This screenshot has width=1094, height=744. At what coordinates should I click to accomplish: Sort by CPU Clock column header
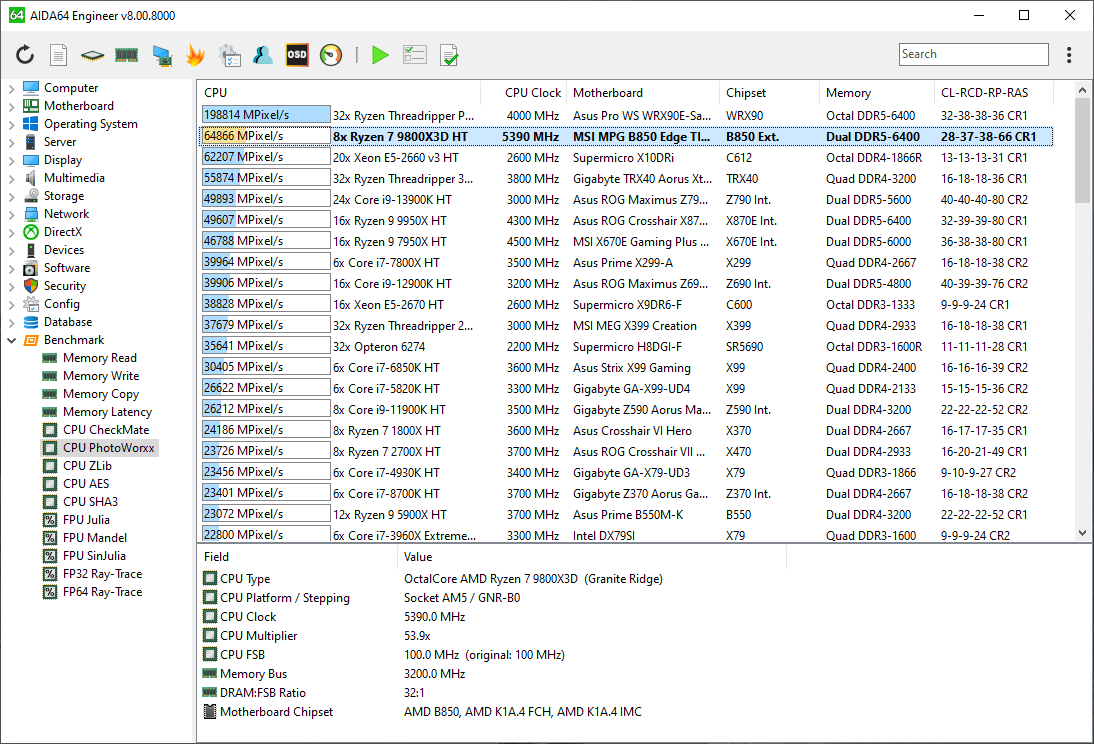pos(523,93)
